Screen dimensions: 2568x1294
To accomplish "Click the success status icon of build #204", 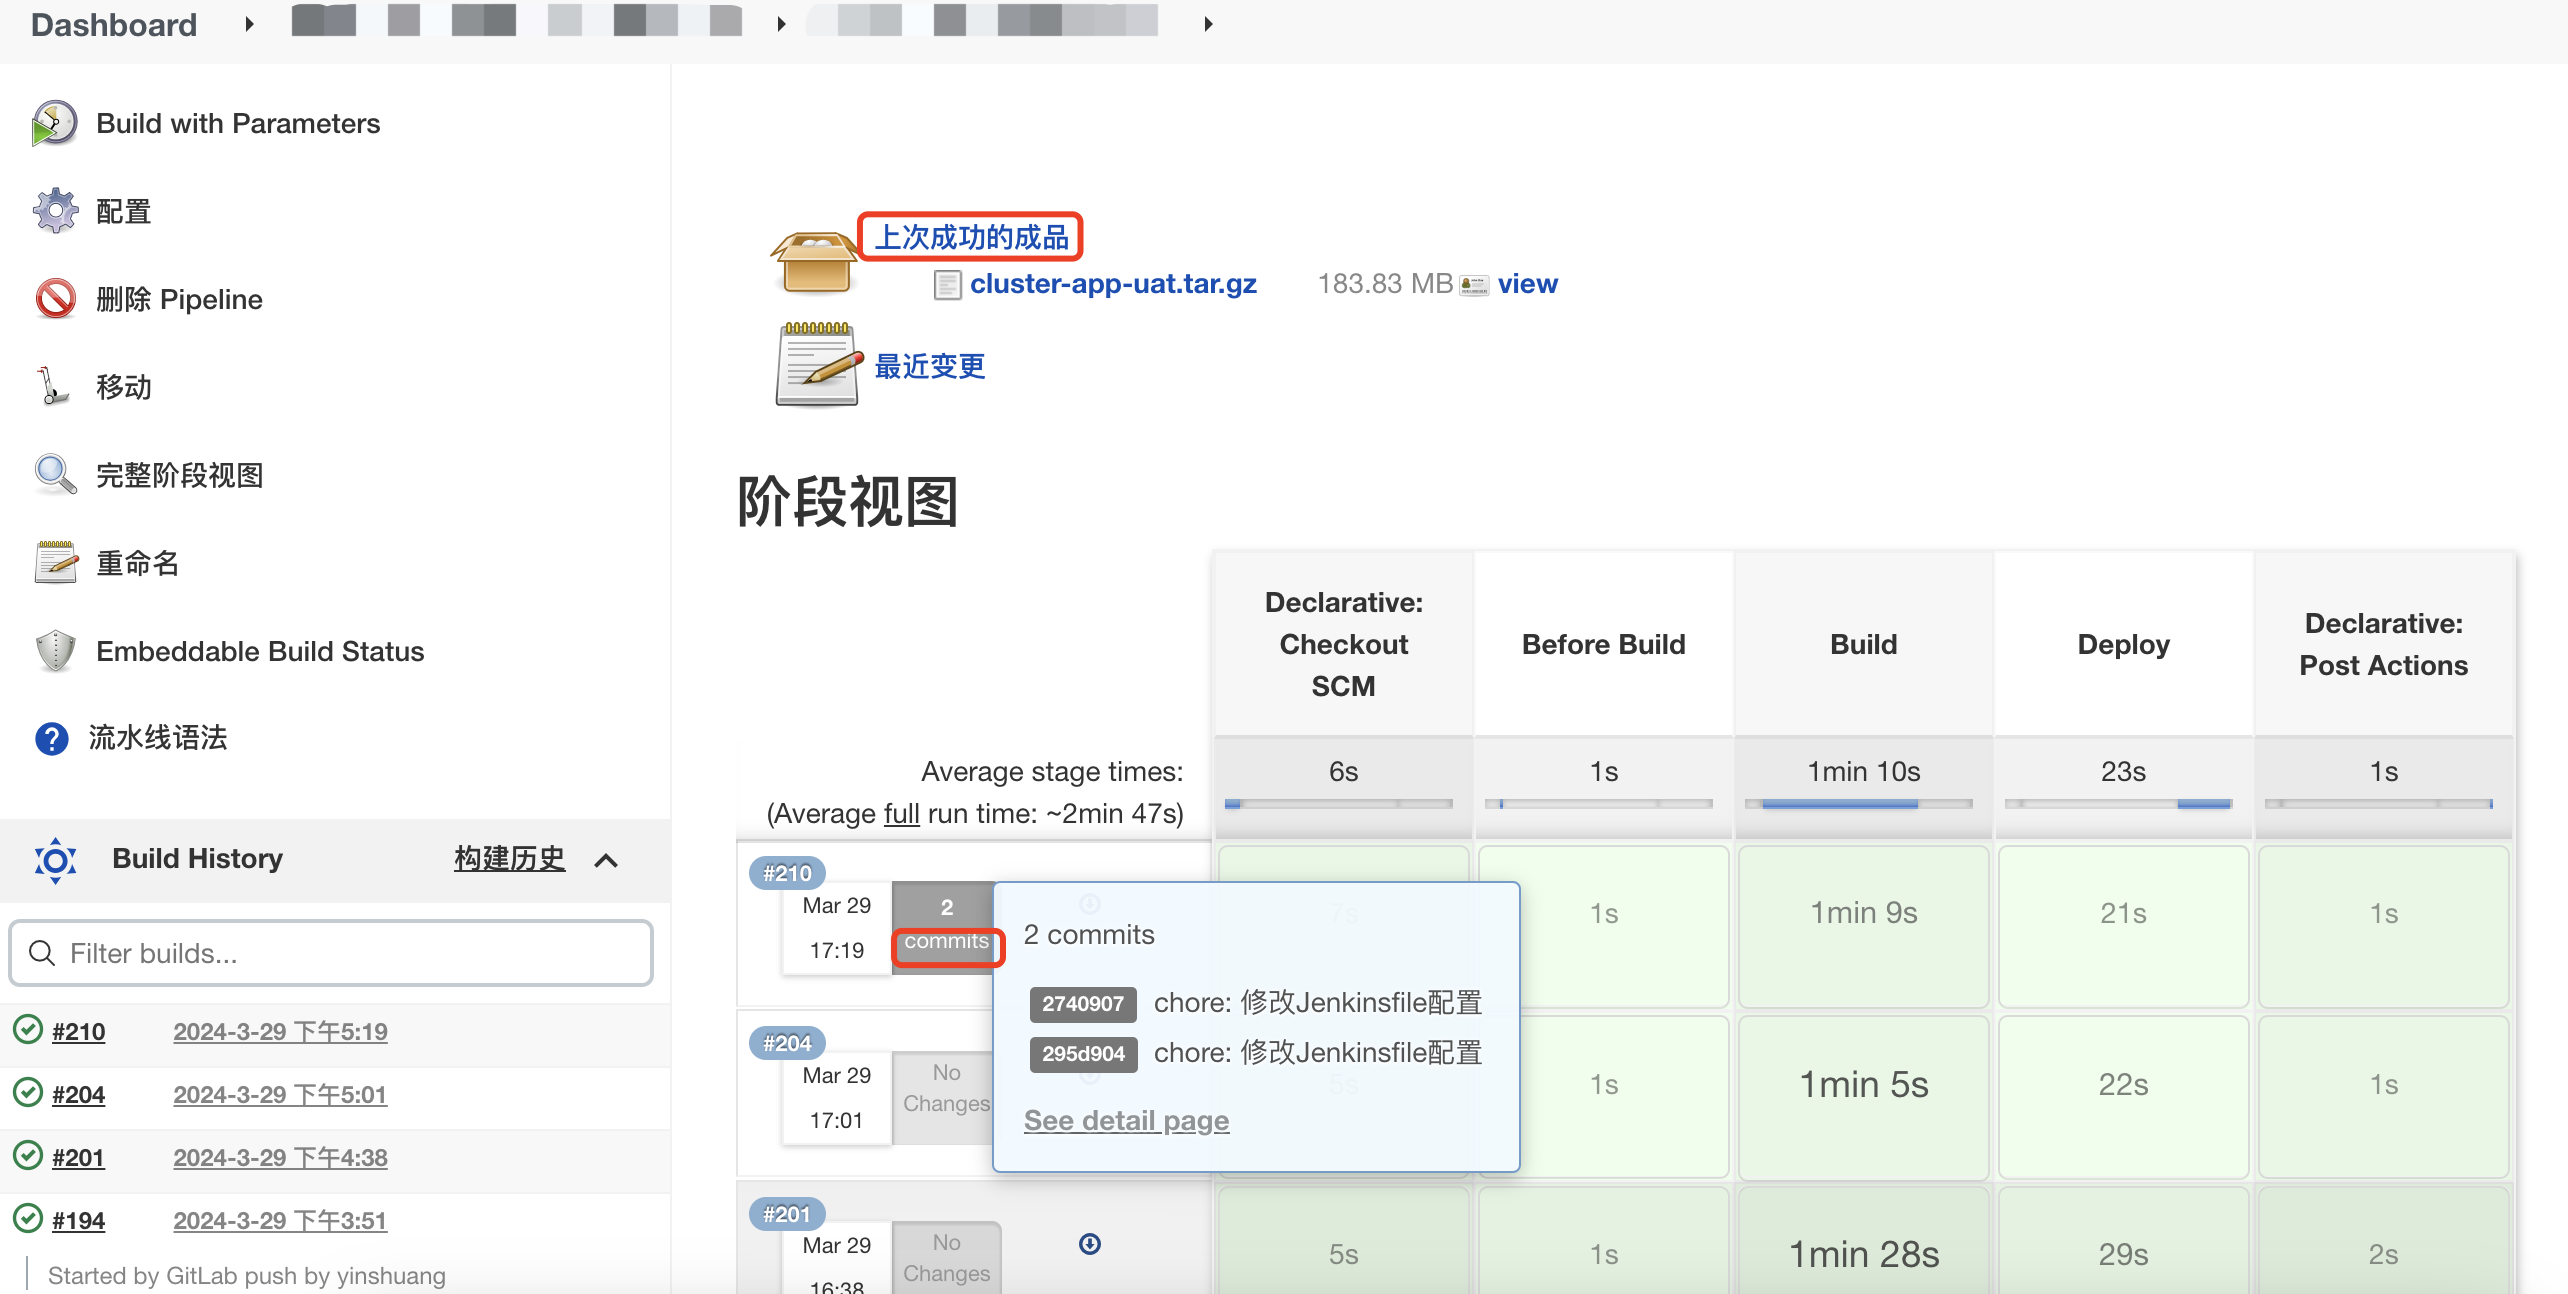I will pyautogui.click(x=28, y=1092).
